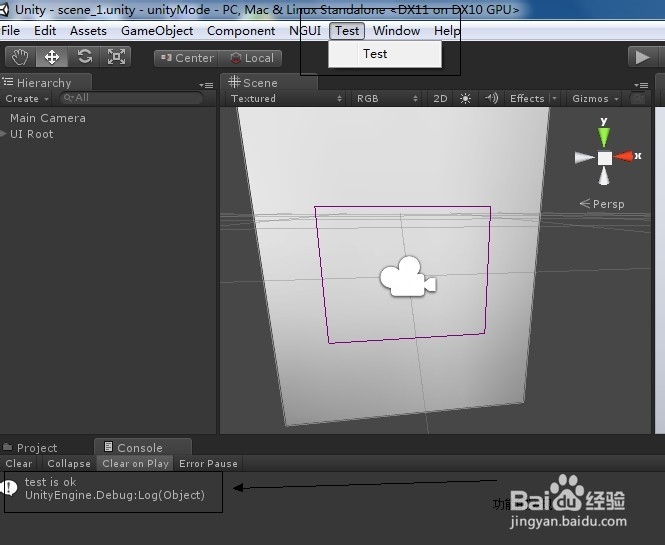Image resolution: width=665 pixels, height=545 pixels.
Task: Select the Scale tool
Action: (x=116, y=57)
